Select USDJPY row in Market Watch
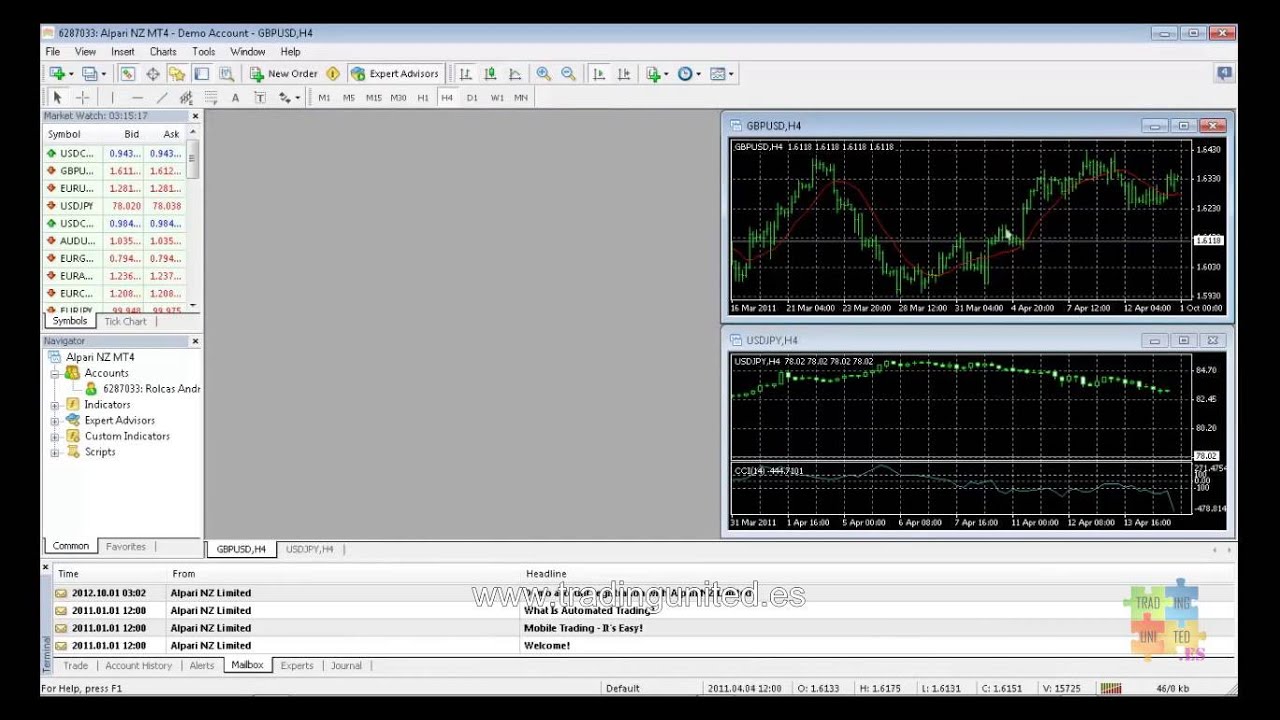The width and height of the screenshot is (1280, 720). (114, 206)
